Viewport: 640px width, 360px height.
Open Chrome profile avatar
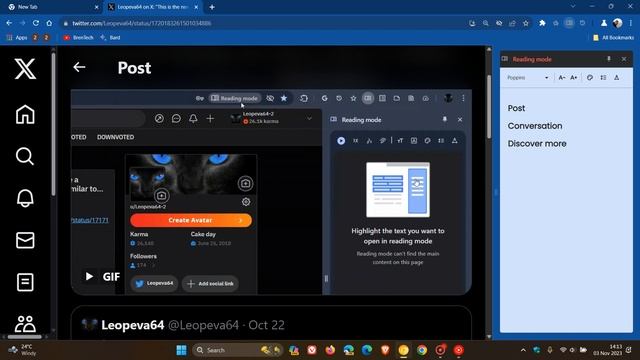pos(618,23)
